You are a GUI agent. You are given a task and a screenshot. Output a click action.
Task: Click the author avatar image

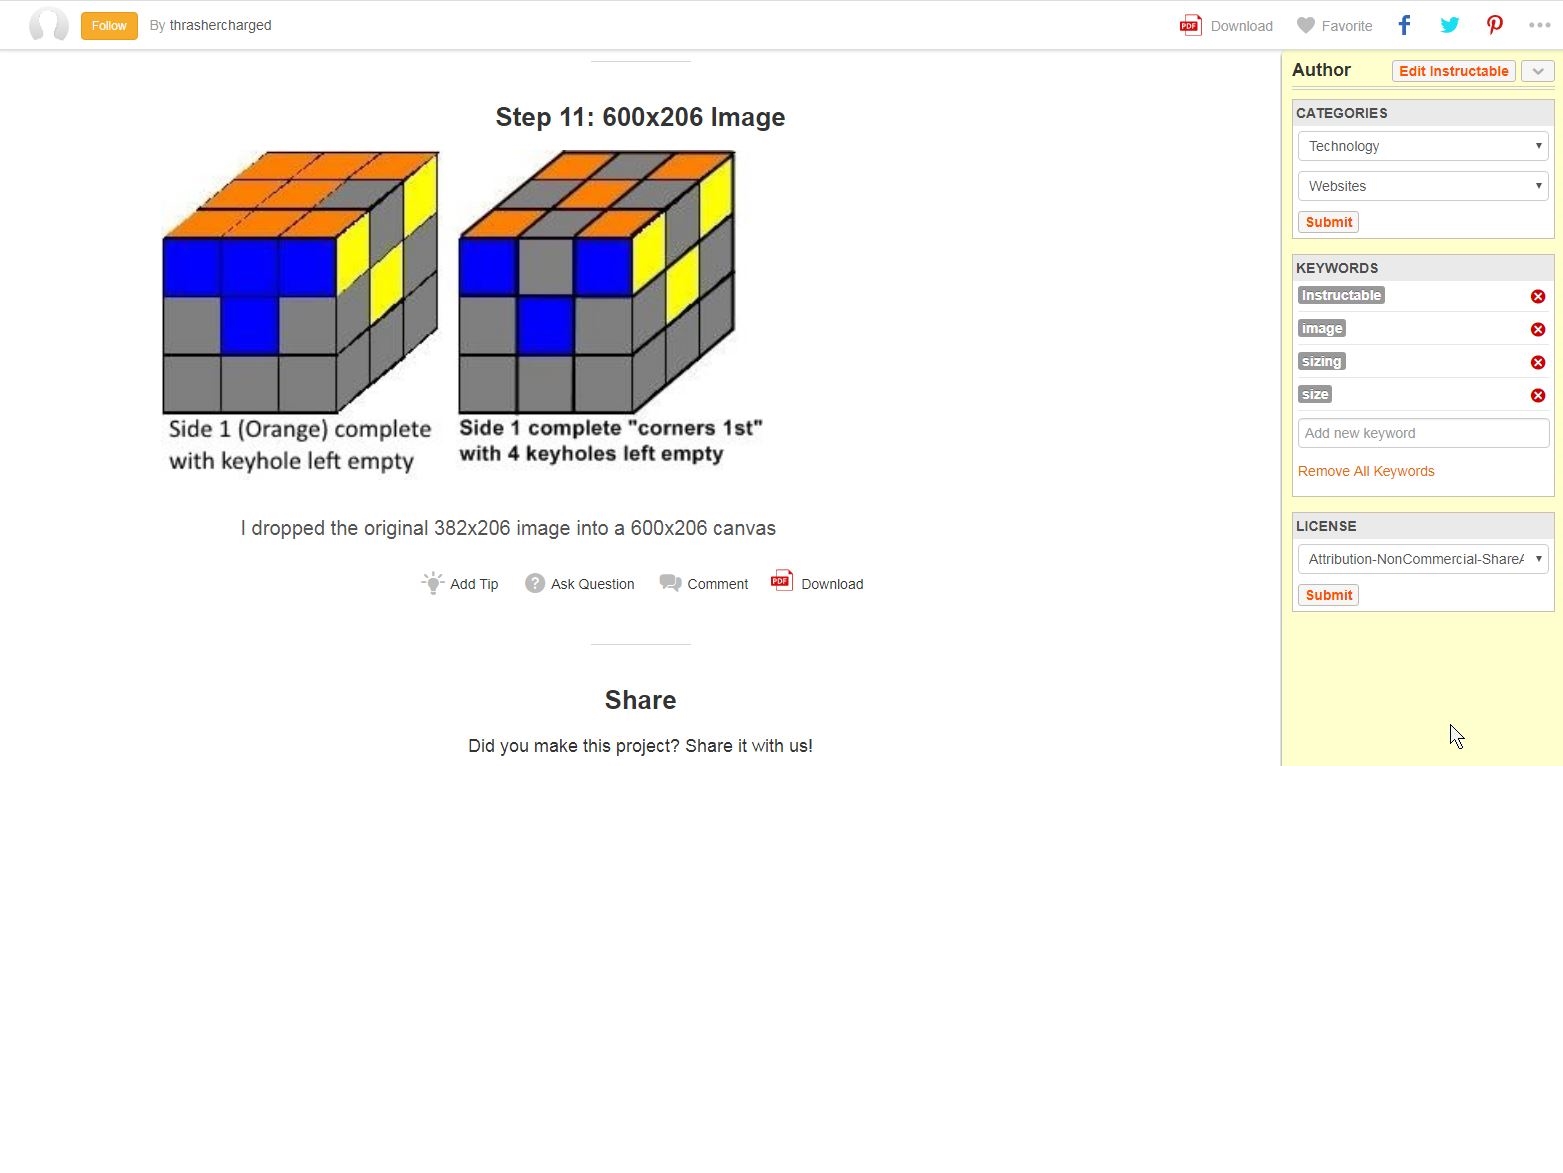click(48, 25)
